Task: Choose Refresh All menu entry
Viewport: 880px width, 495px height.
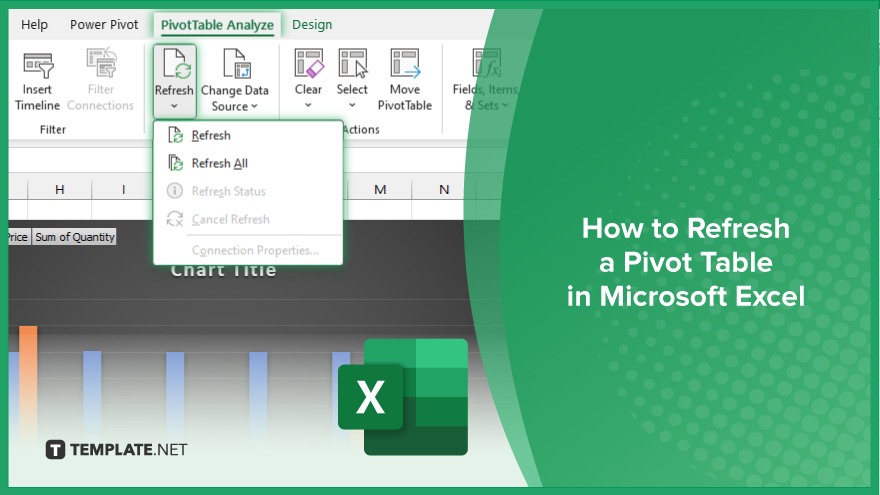Action: click(x=248, y=163)
